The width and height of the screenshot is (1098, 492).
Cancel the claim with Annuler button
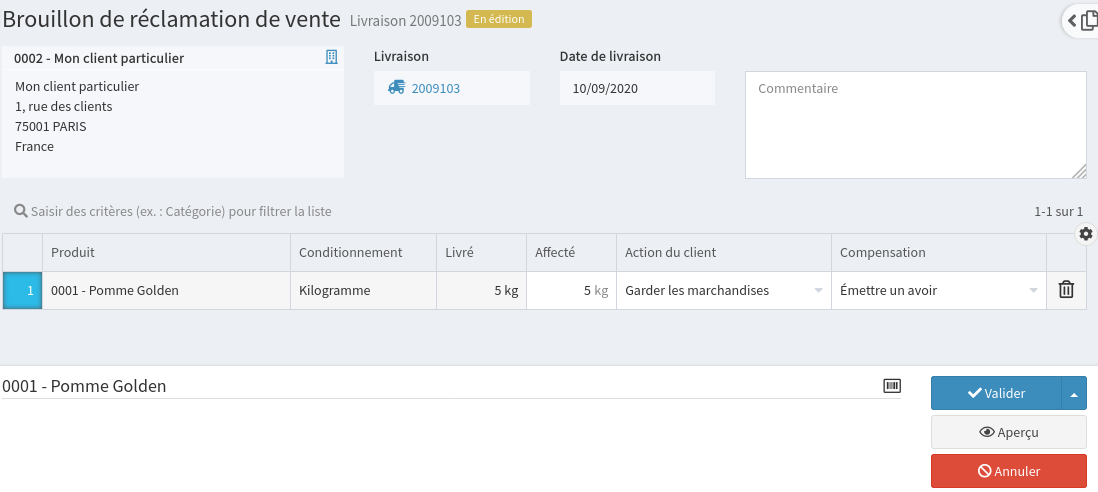click(1008, 471)
